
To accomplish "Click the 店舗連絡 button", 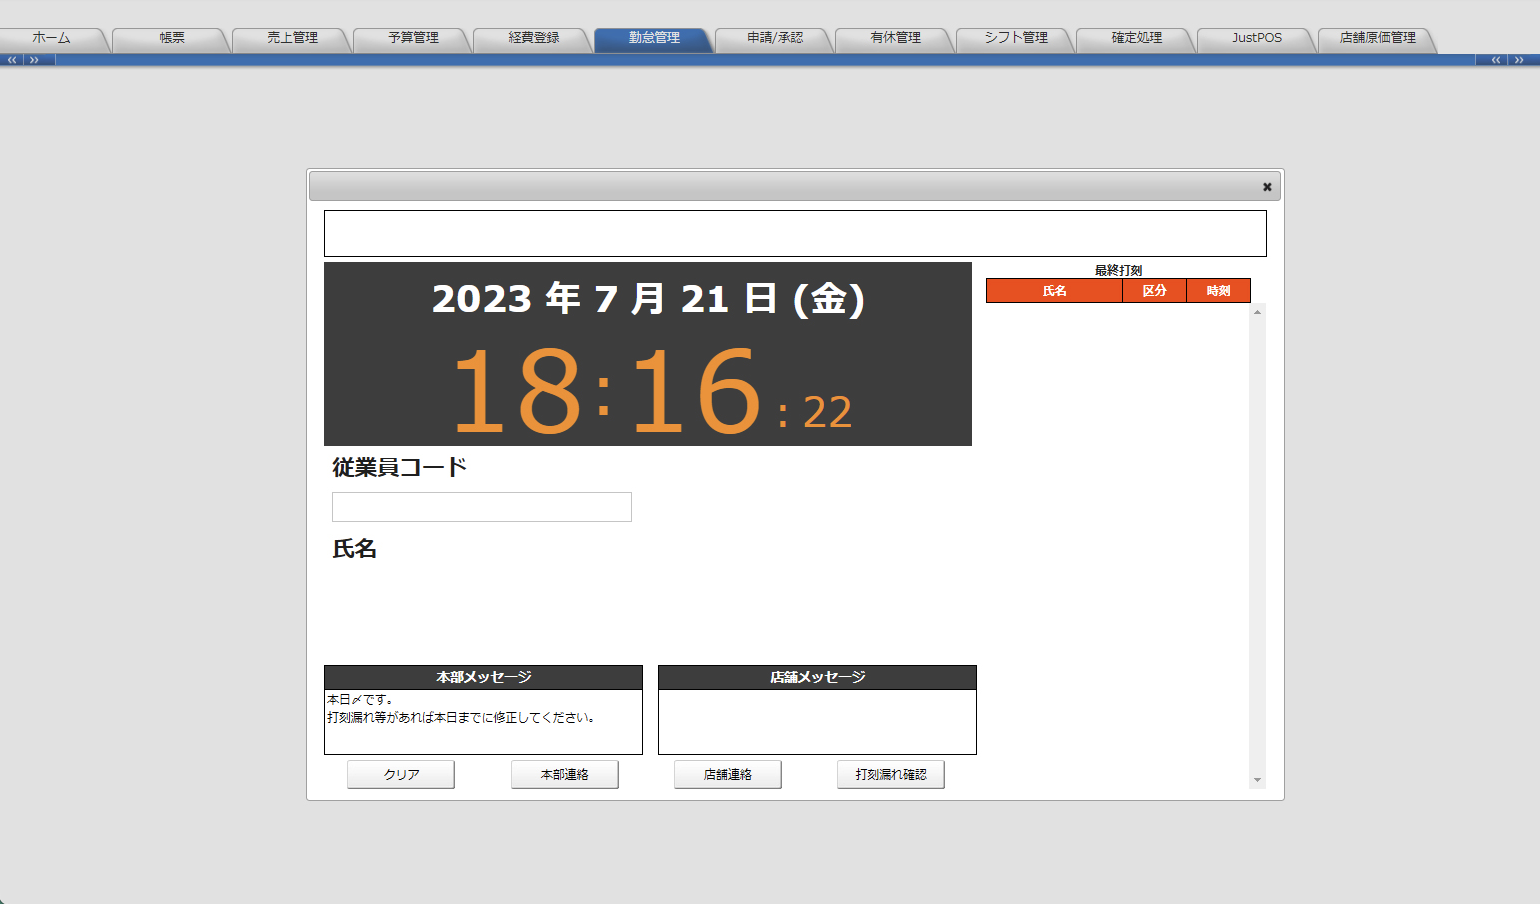I will [x=728, y=775].
